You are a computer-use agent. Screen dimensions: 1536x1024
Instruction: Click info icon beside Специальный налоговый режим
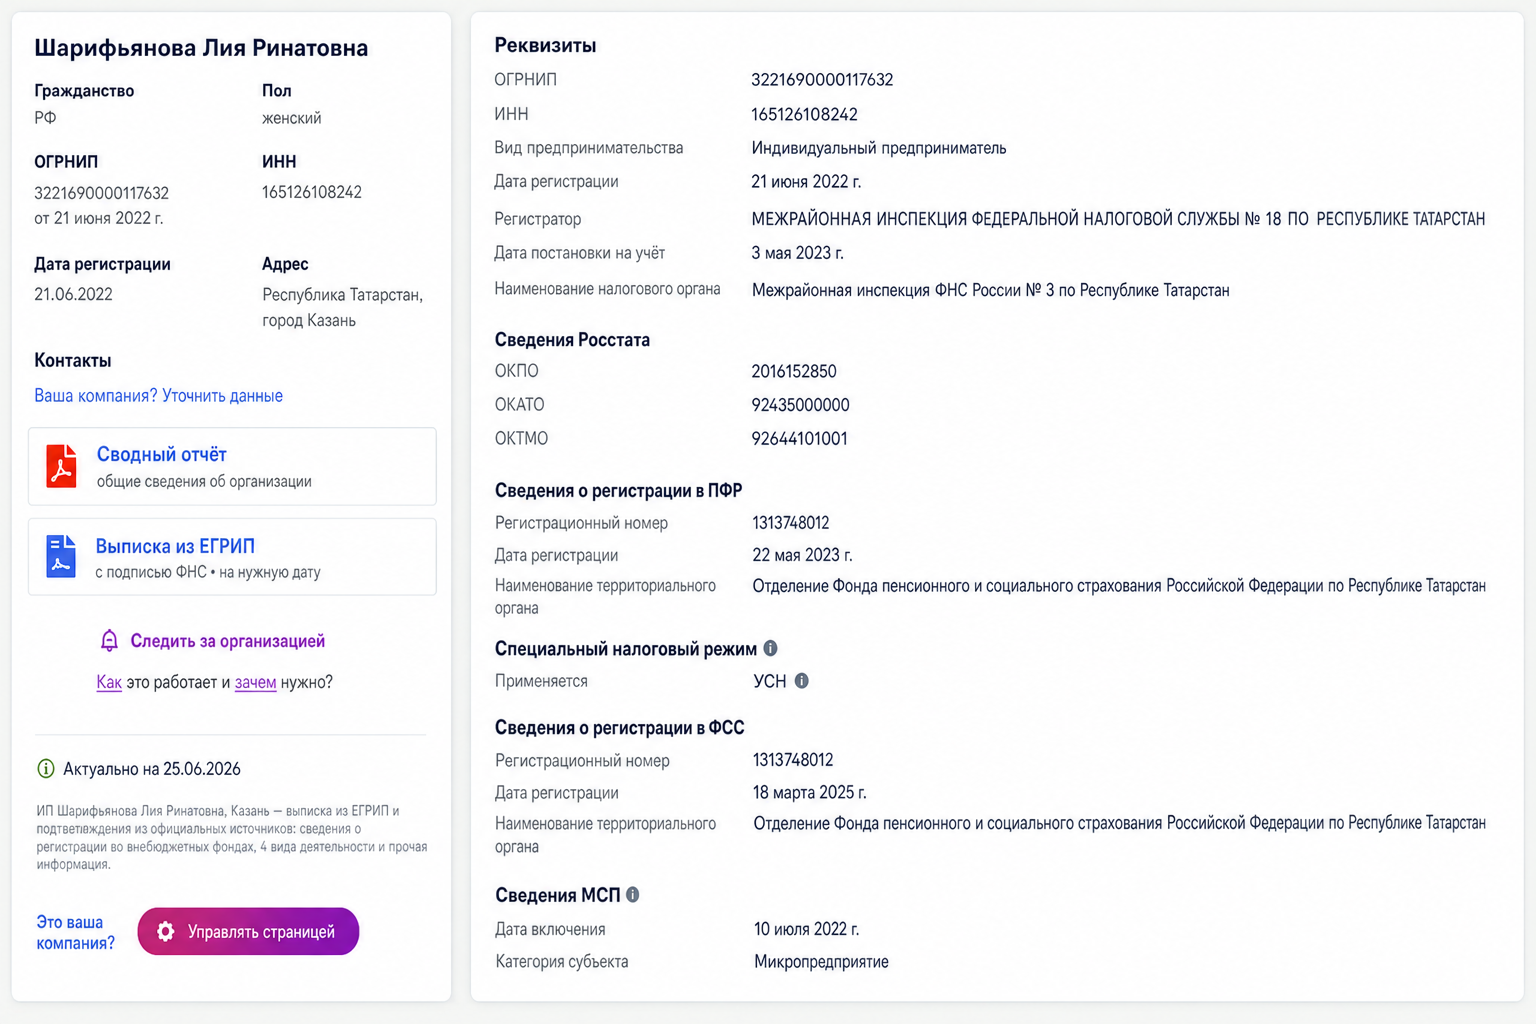point(770,648)
